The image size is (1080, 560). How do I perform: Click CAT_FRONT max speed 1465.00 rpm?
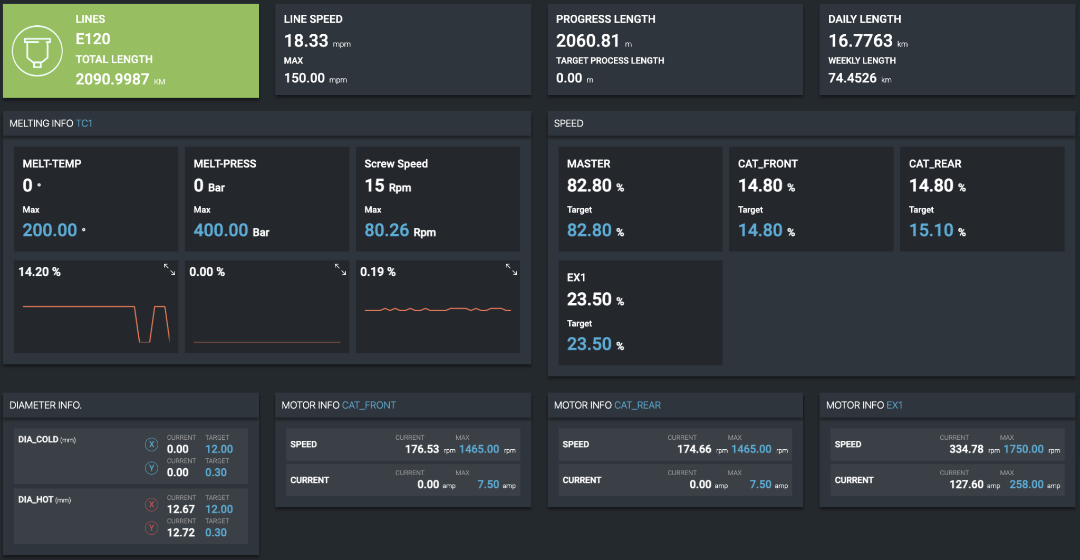(488, 449)
